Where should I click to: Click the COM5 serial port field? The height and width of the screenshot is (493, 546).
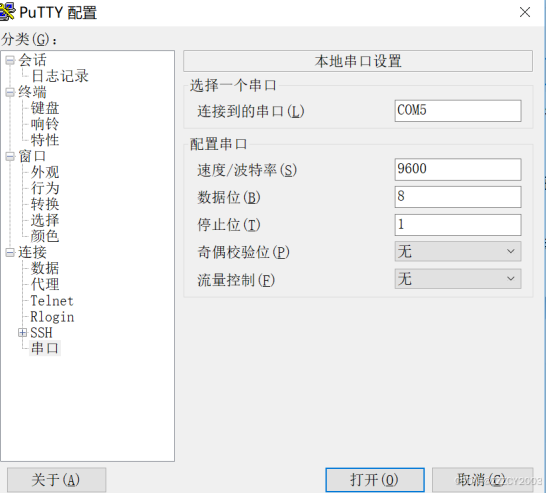click(458, 111)
